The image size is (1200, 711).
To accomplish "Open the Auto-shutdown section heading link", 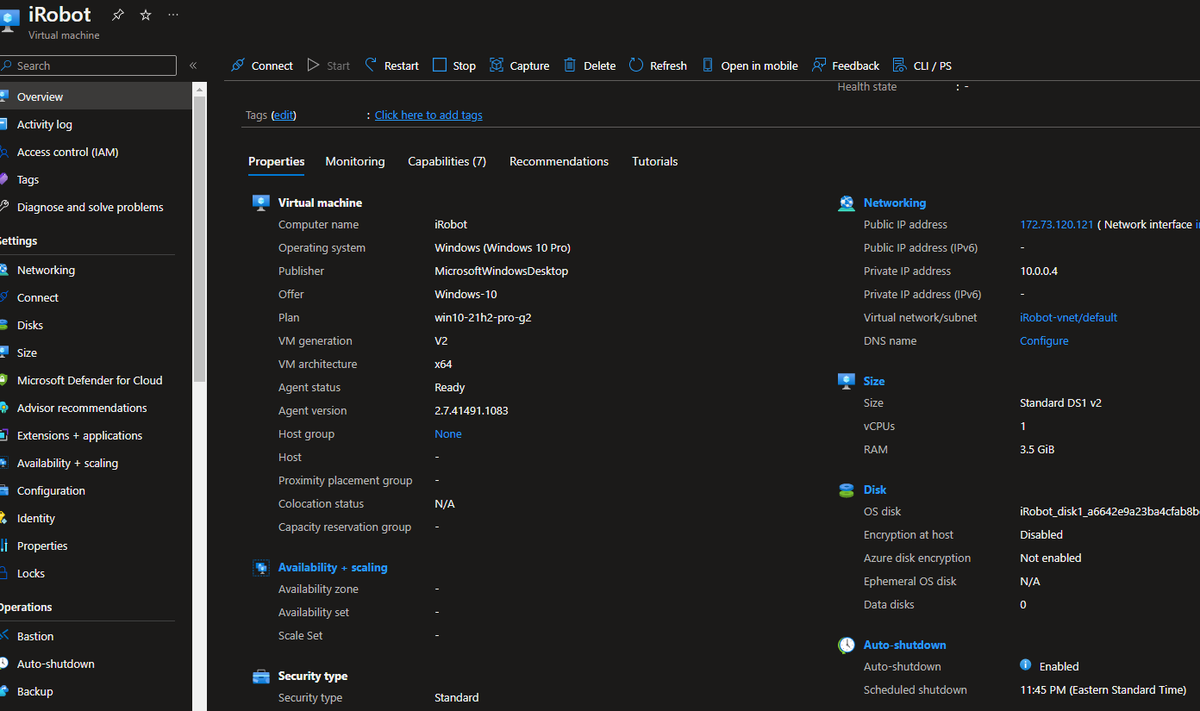I will pyautogui.click(x=905, y=645).
